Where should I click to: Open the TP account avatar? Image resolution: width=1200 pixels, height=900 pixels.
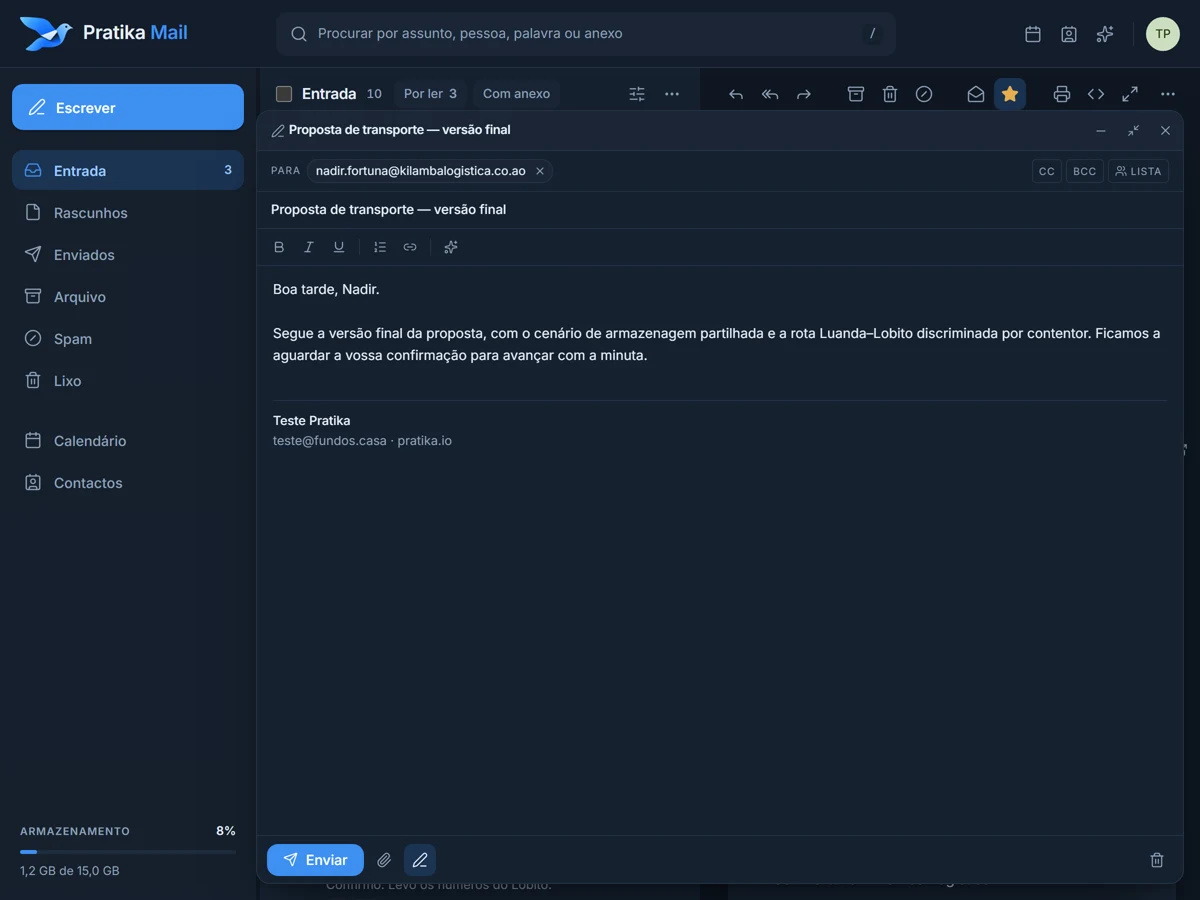pos(1162,34)
